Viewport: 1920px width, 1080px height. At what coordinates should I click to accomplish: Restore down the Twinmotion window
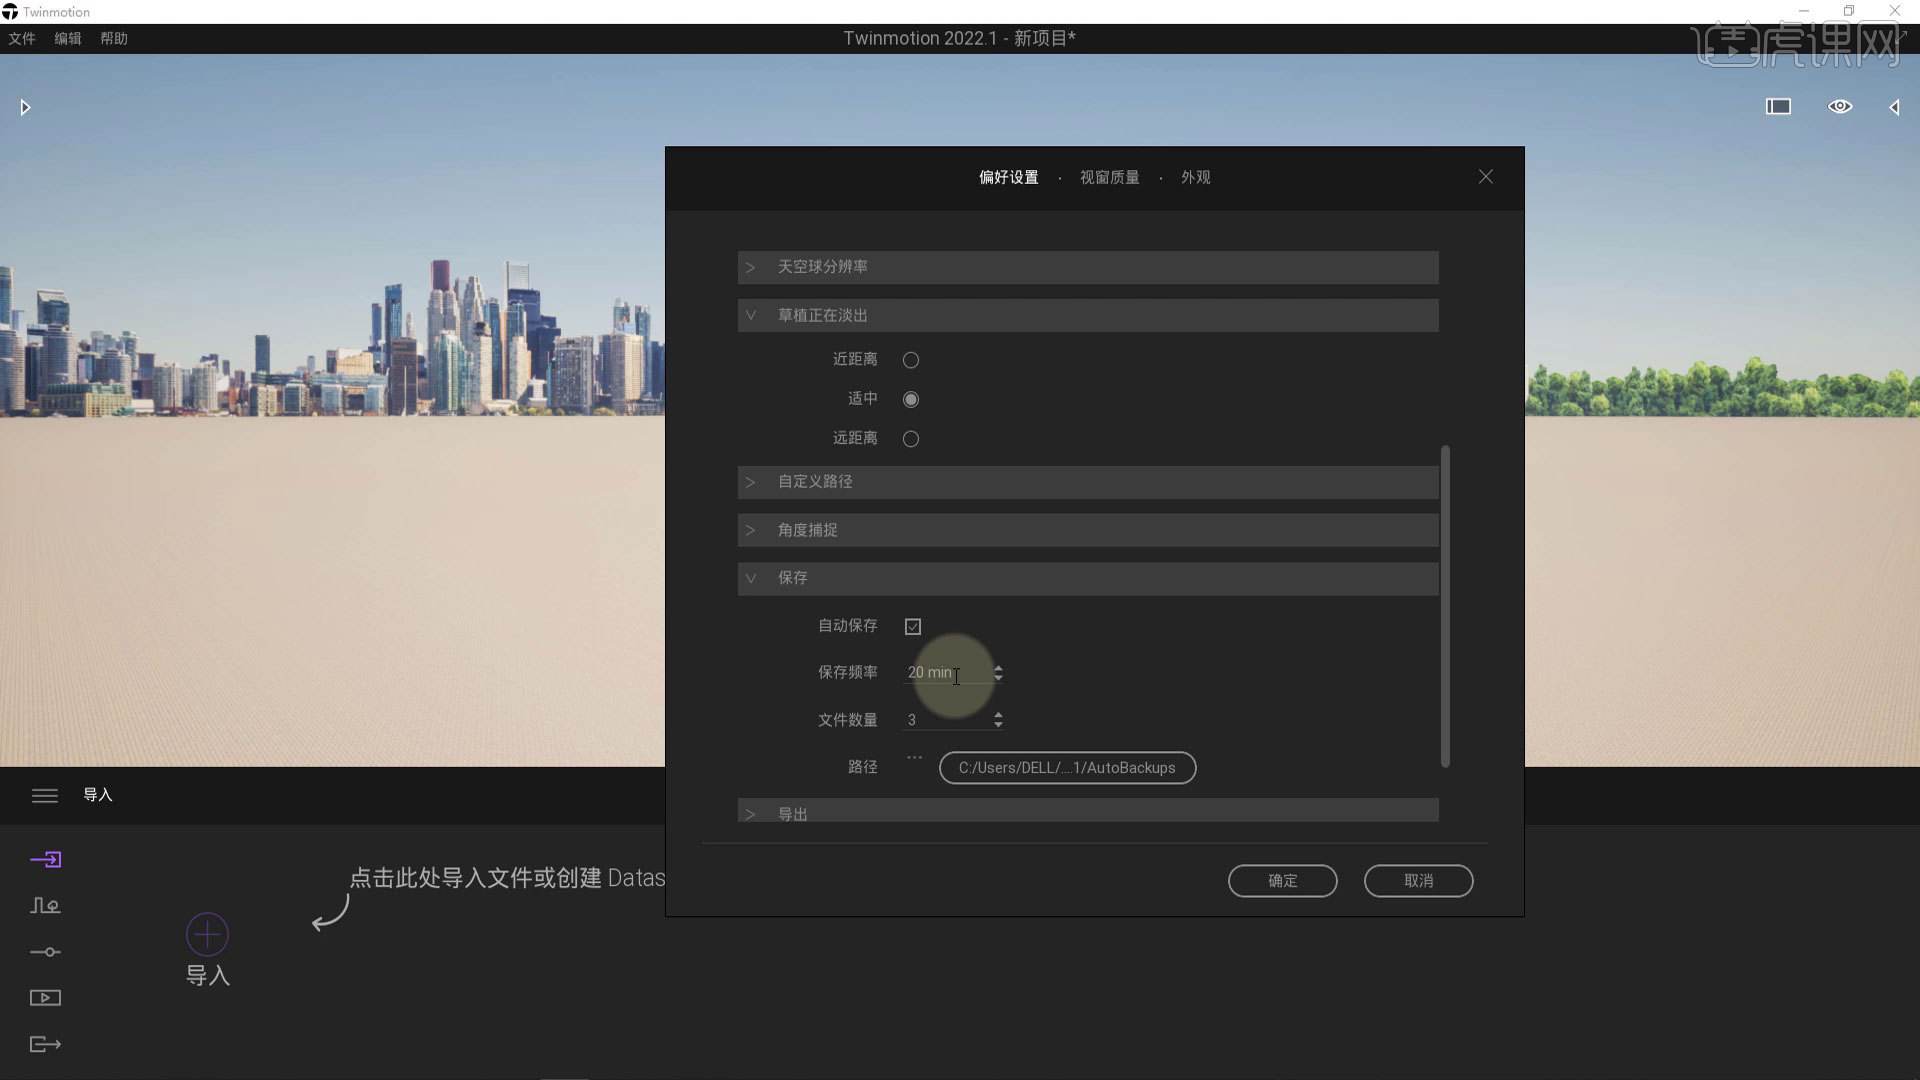[x=1849, y=11]
